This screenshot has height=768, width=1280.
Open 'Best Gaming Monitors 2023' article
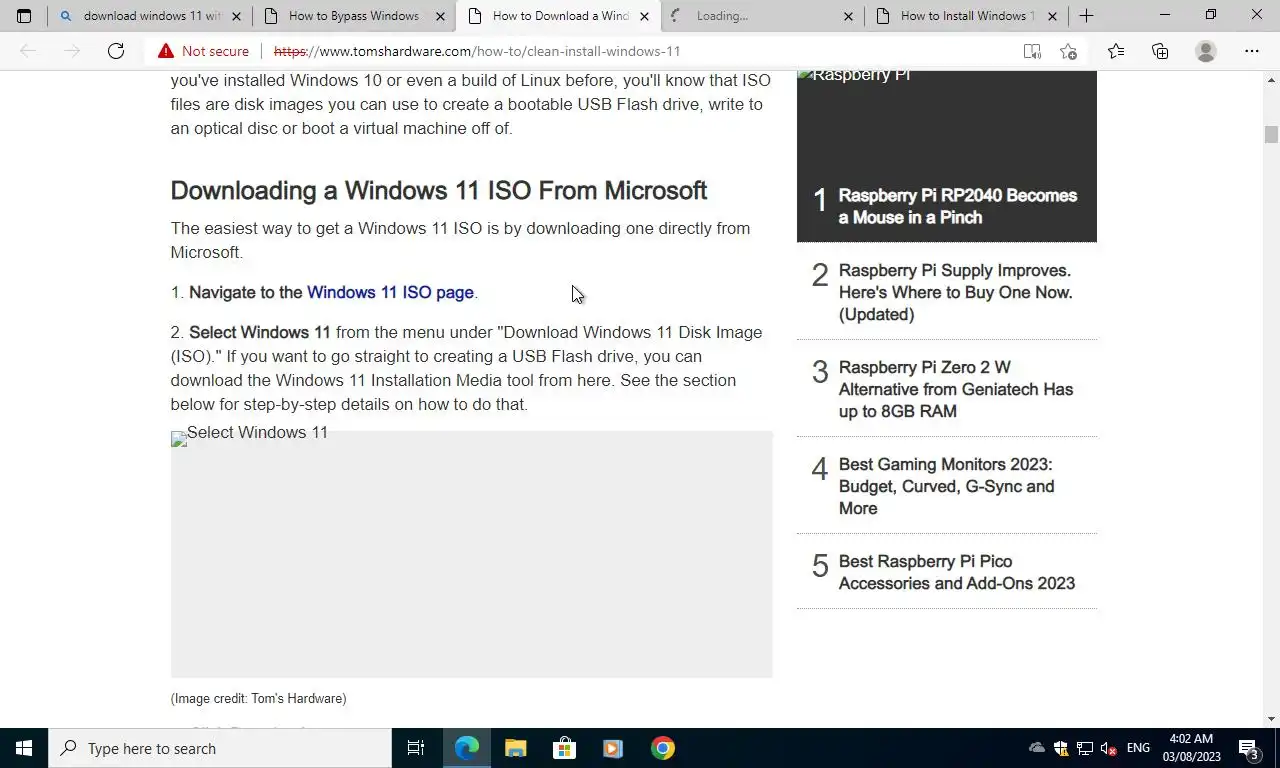pos(946,486)
